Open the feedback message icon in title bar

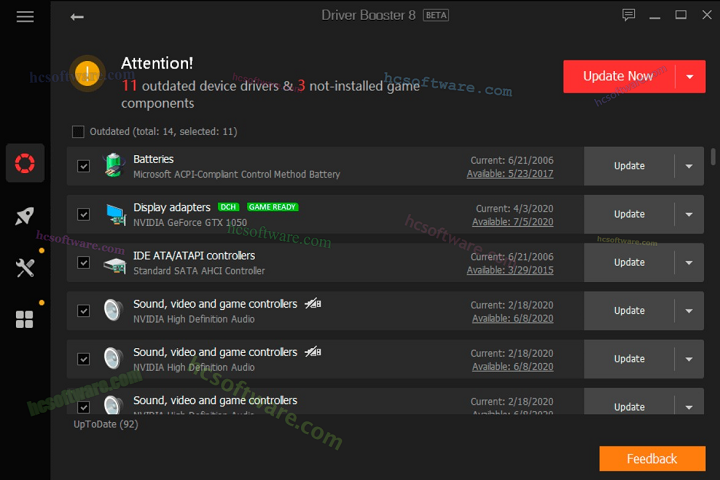coord(629,15)
